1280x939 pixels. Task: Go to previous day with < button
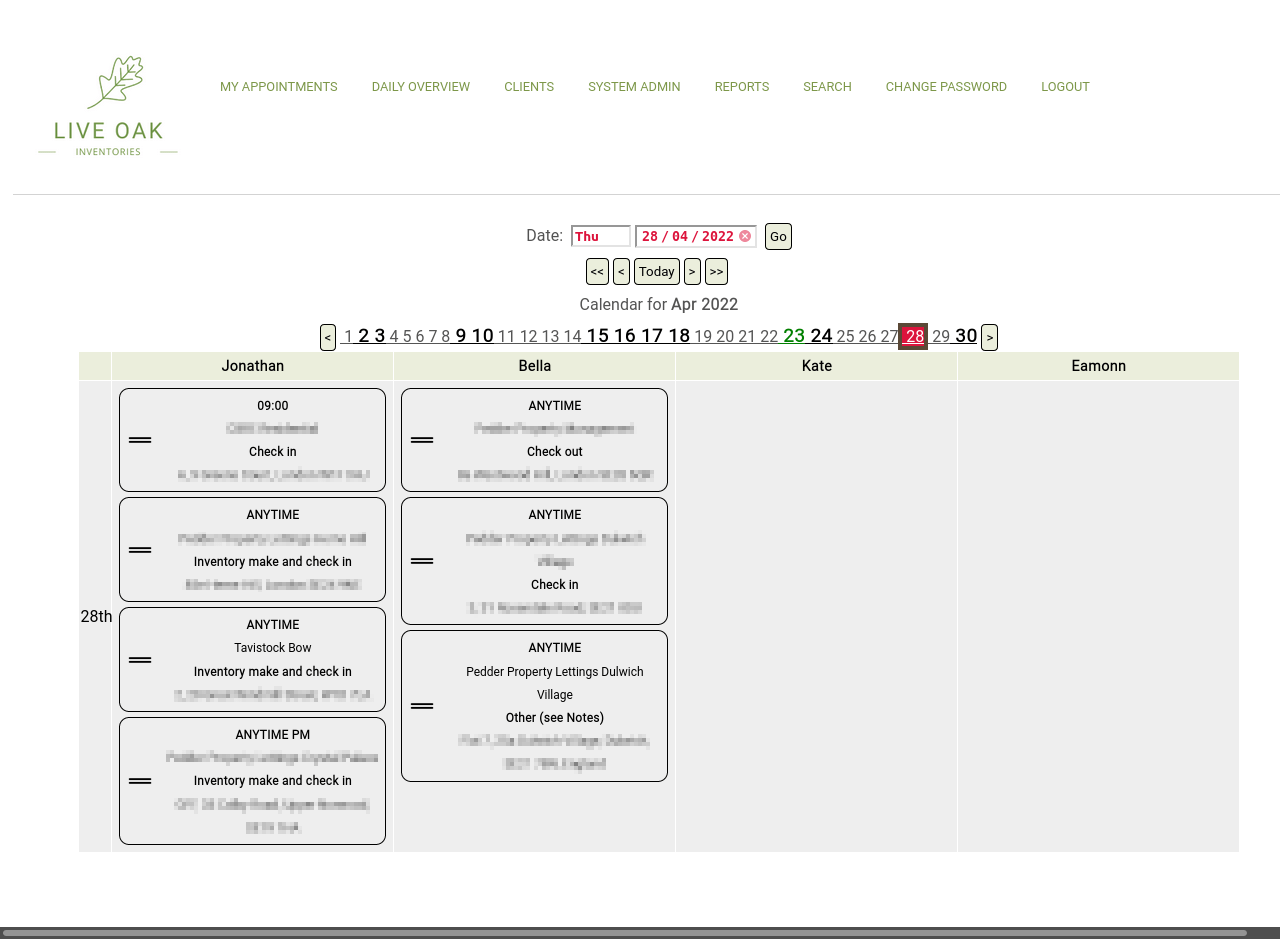click(x=621, y=271)
